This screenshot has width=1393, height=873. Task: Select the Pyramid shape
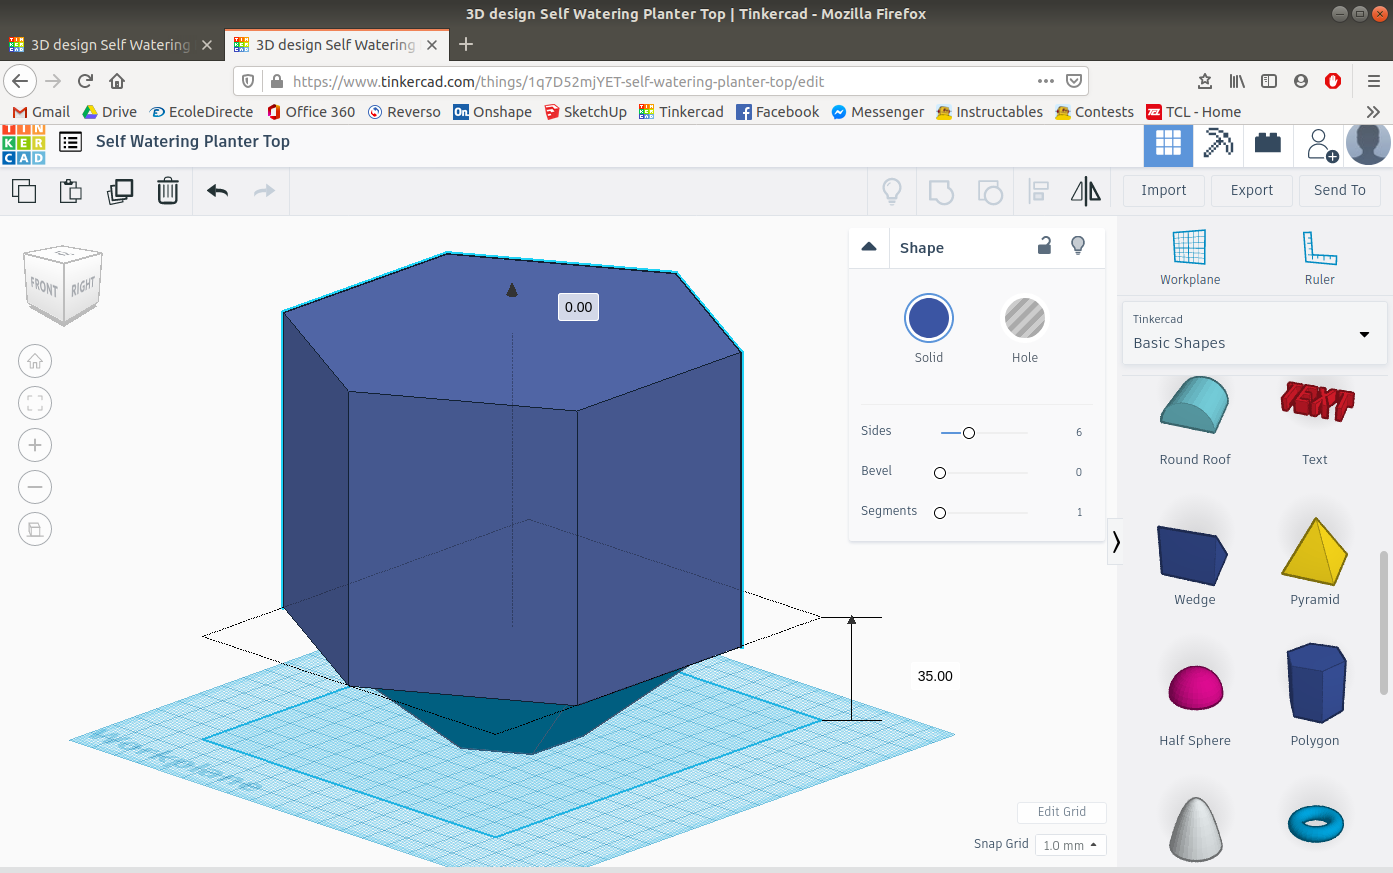click(1315, 562)
